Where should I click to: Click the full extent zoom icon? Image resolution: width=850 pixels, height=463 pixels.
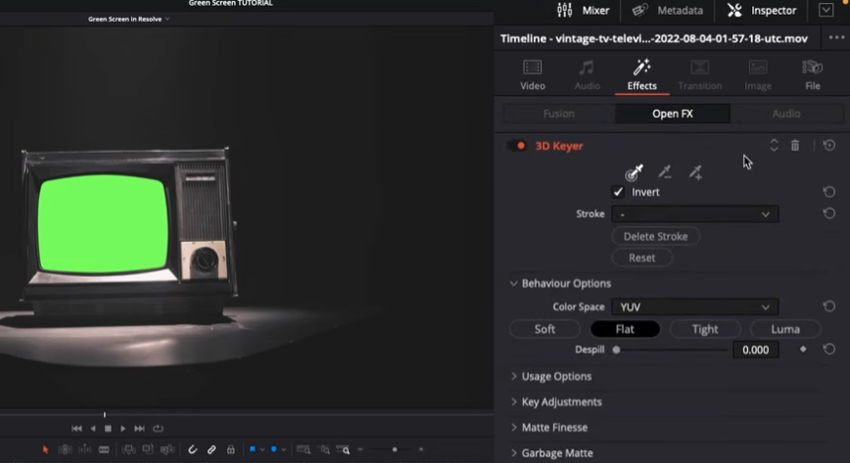pyautogui.click(x=304, y=449)
